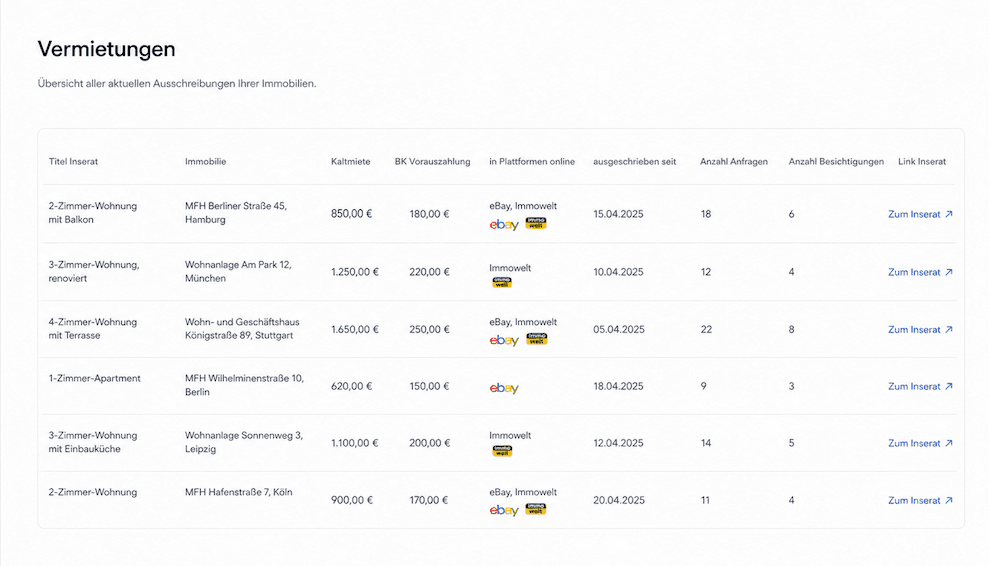Click the date 15.04.2025
Image resolution: width=989 pixels, height=566 pixels.
click(x=618, y=215)
